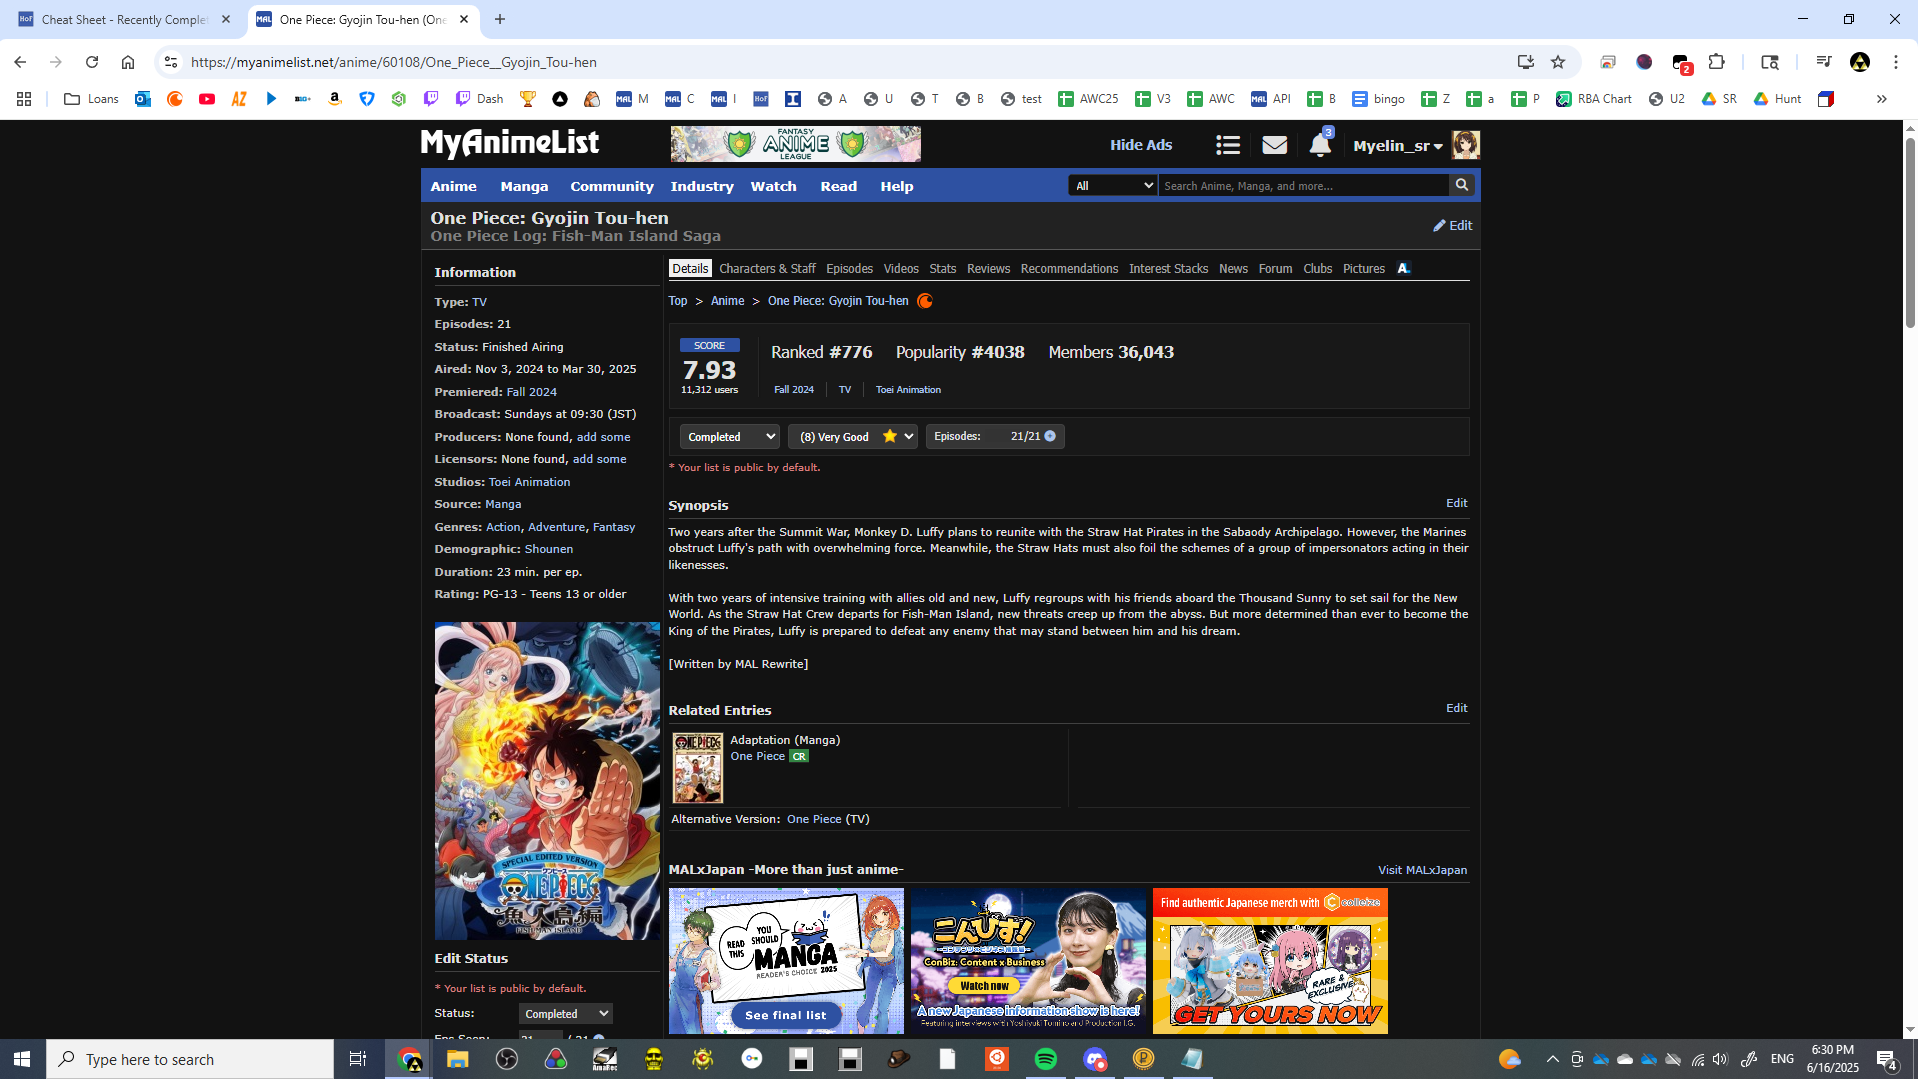Open the Toei Animation link beside Studios
The height and width of the screenshot is (1079, 1918).
pos(530,482)
